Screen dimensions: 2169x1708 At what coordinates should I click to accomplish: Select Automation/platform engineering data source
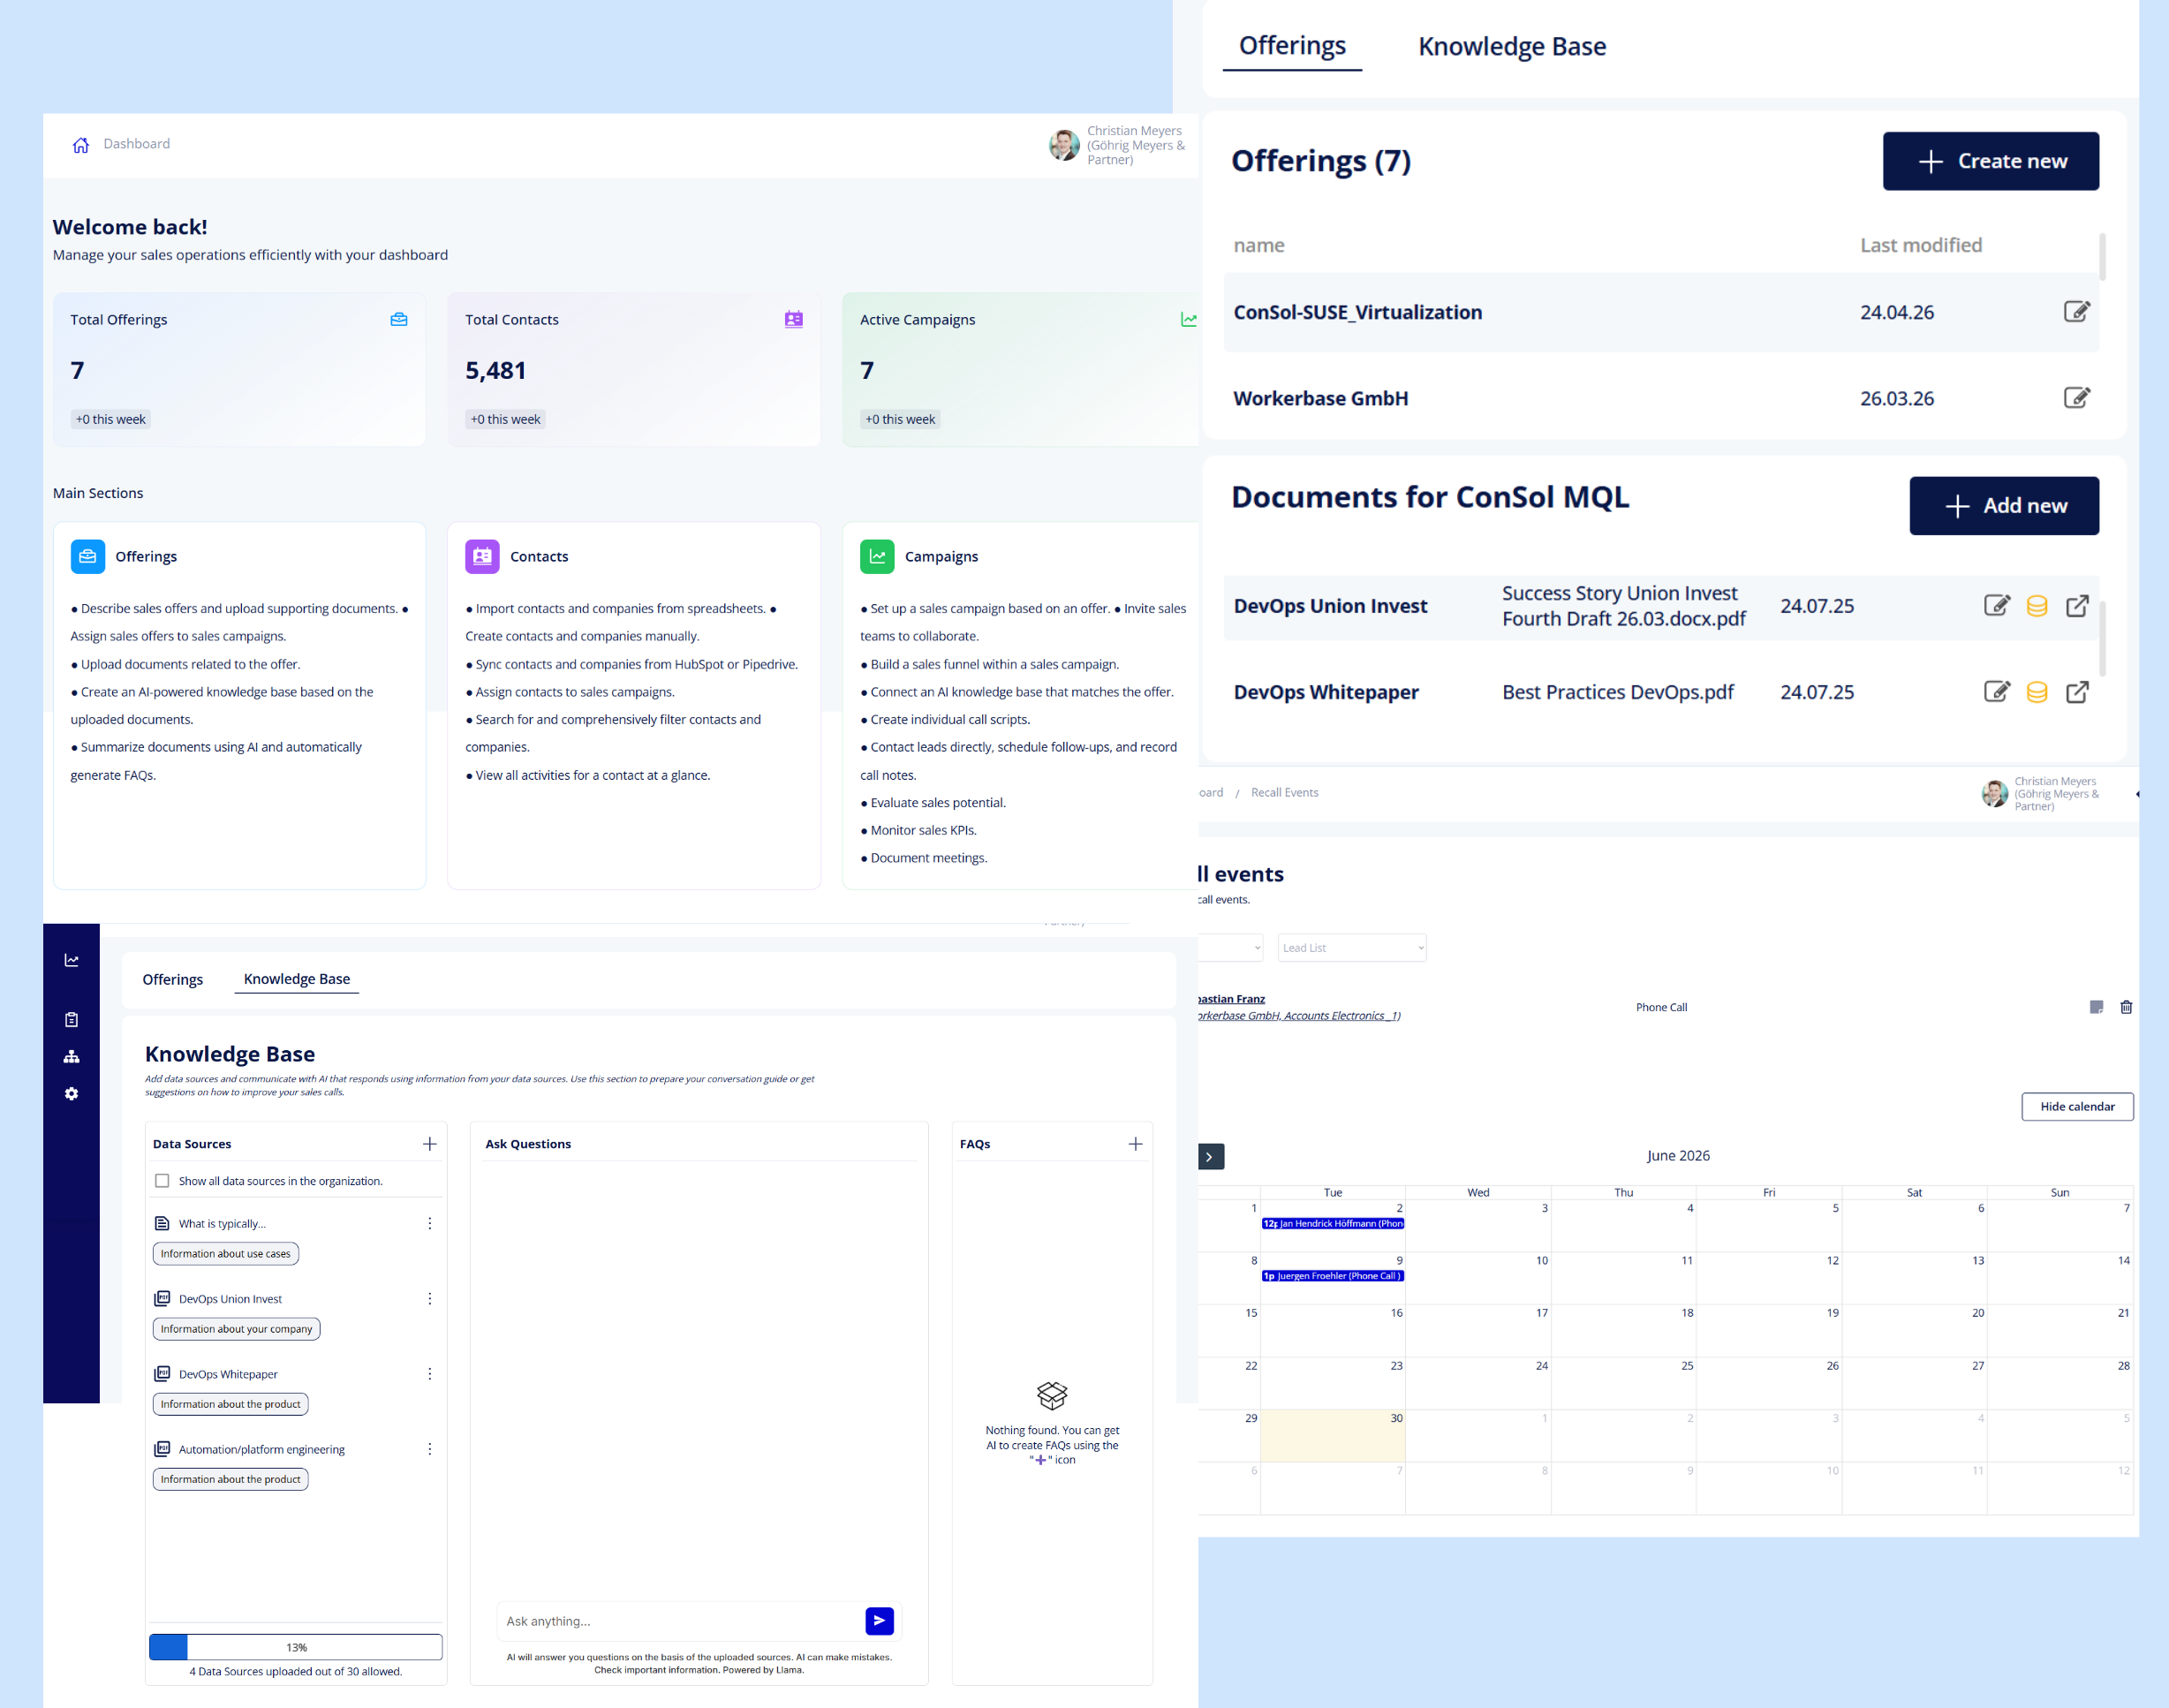[262, 1449]
